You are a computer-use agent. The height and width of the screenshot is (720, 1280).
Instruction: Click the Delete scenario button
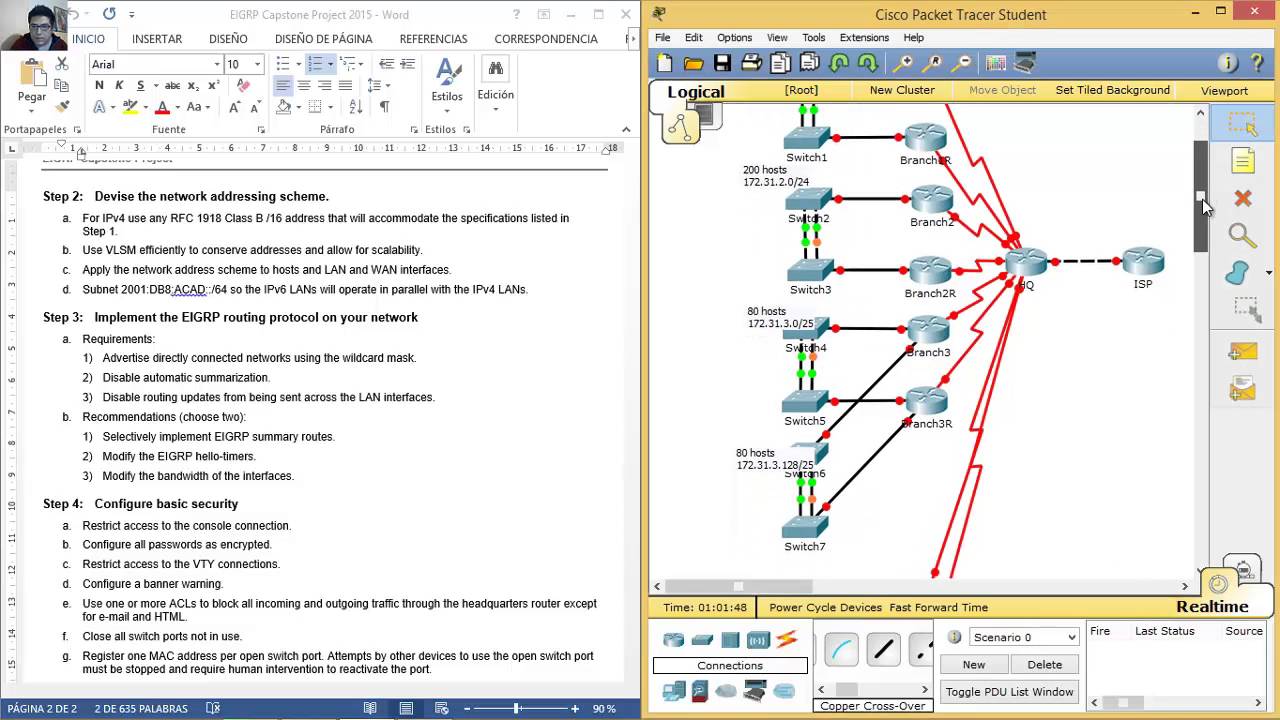coord(1044,664)
